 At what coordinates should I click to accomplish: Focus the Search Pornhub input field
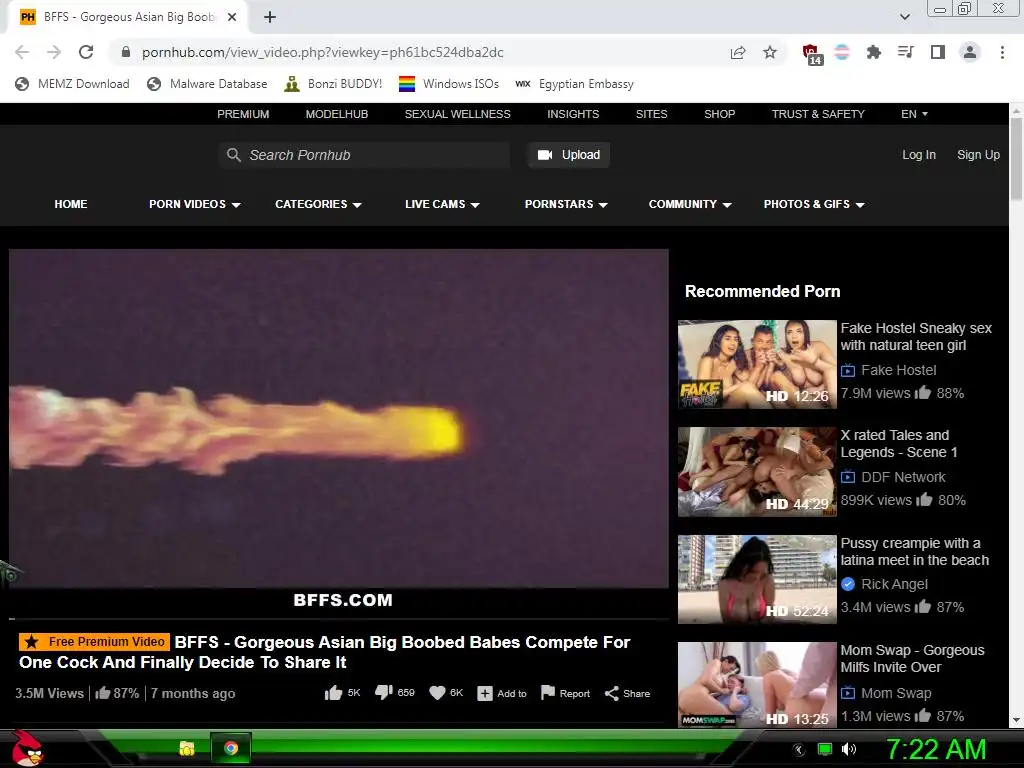(x=364, y=155)
